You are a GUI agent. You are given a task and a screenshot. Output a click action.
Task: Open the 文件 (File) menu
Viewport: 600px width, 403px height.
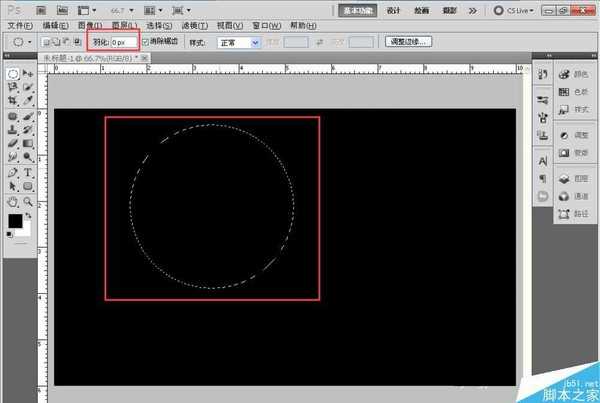pos(20,25)
